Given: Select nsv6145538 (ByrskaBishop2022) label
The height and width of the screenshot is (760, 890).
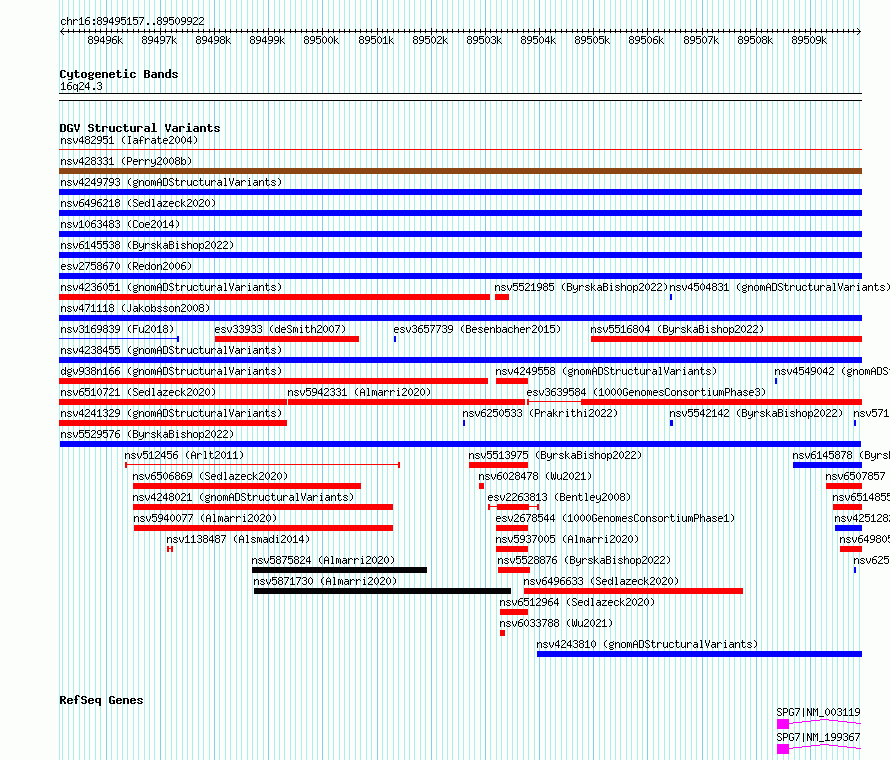Looking at the screenshot, I should tap(147, 245).
